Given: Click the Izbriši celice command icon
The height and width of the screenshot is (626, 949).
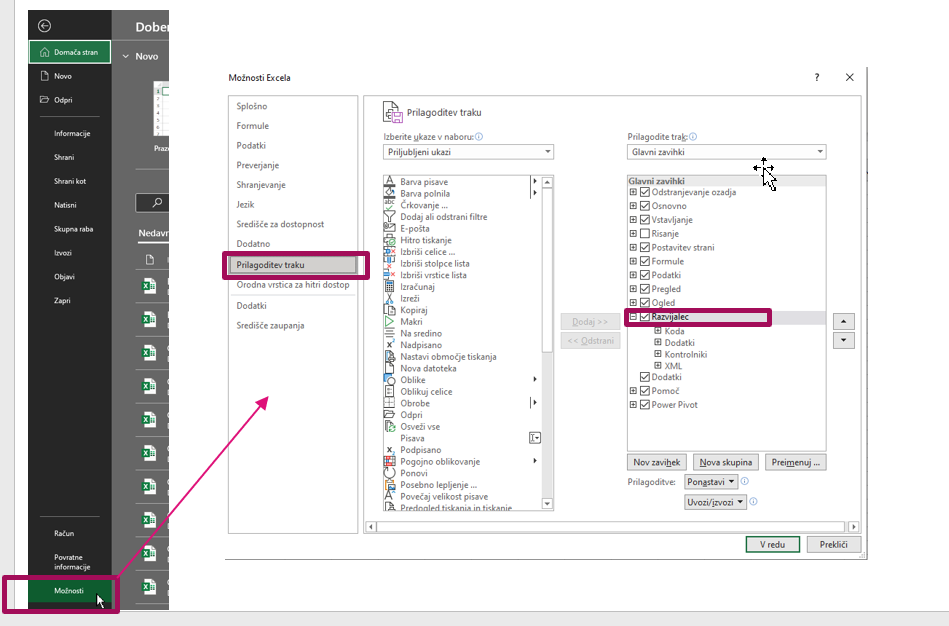Looking at the screenshot, I should [389, 251].
